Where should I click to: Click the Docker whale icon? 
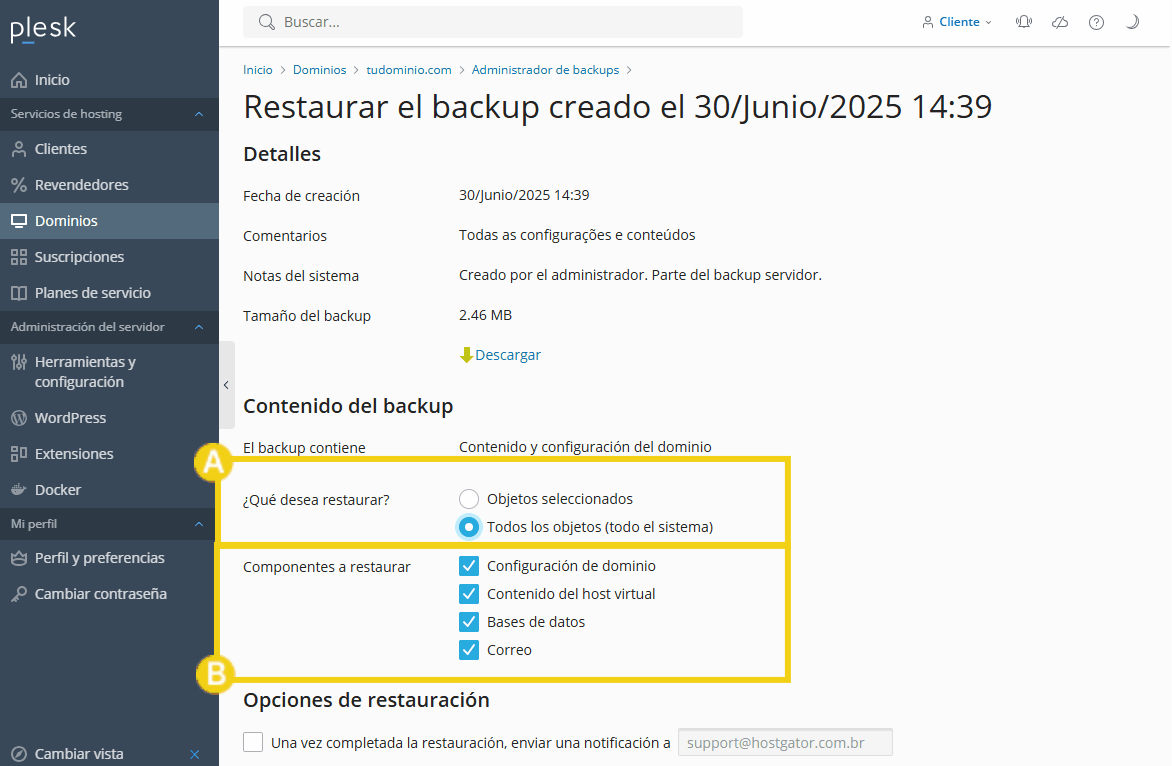click(x=19, y=489)
